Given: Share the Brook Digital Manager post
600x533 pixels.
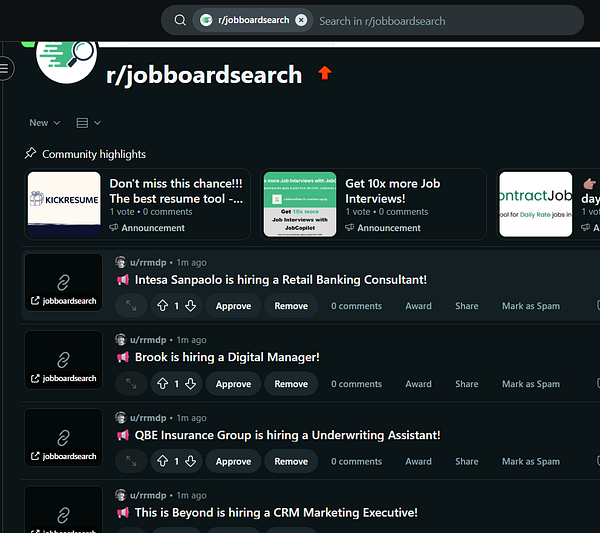Looking at the screenshot, I should point(466,384).
